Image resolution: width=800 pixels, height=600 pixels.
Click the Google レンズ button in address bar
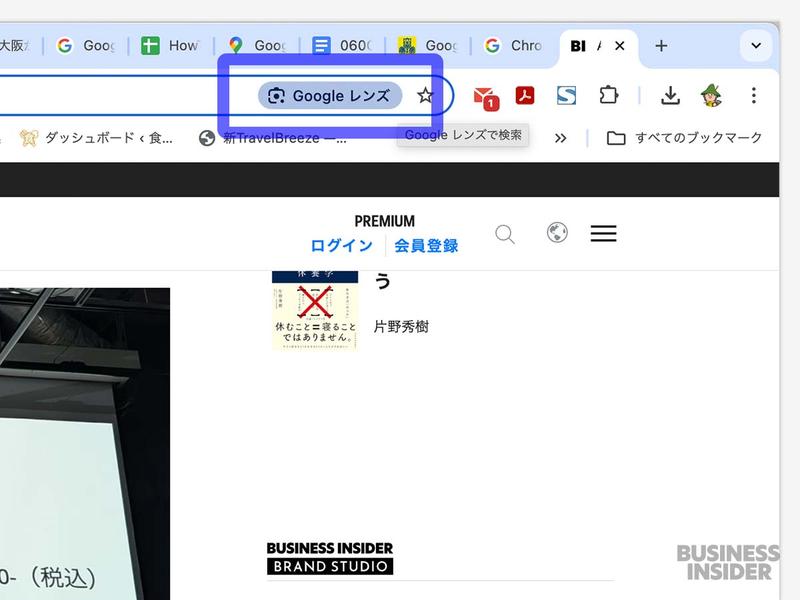330,95
